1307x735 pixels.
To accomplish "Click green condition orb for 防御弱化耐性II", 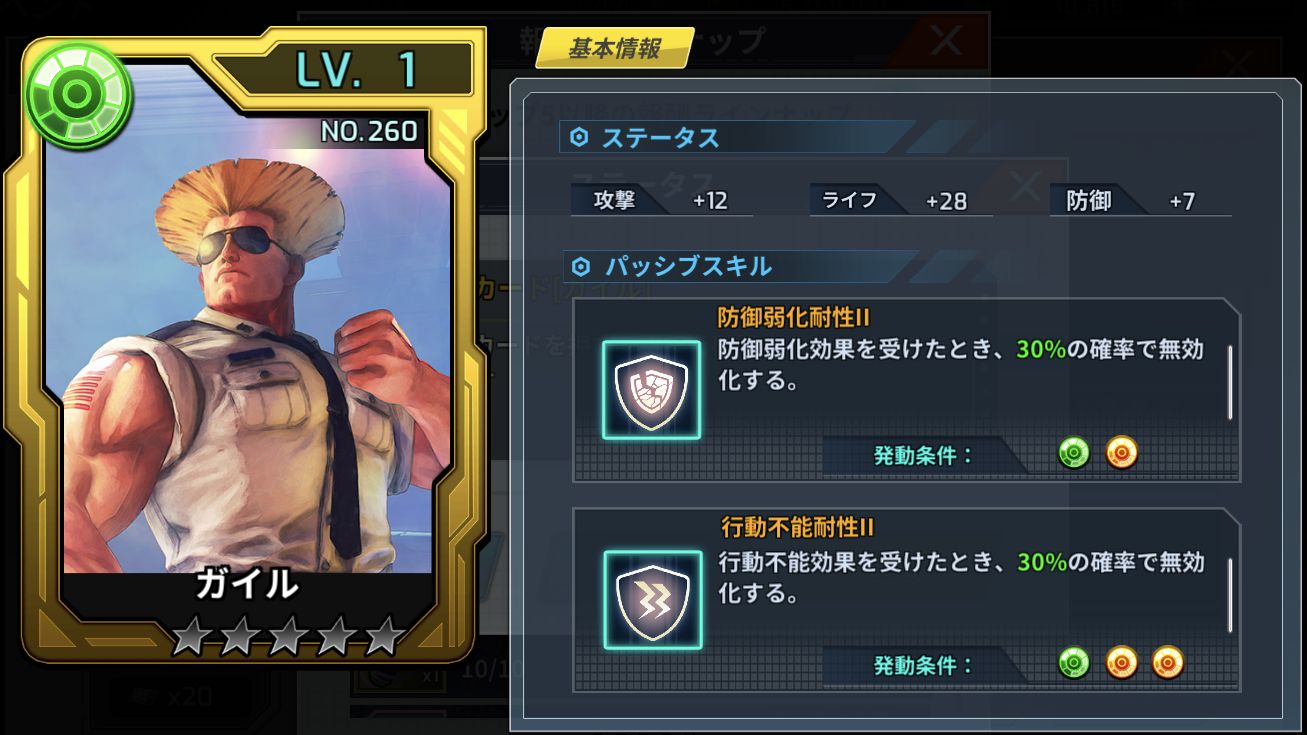I will coord(1074,454).
